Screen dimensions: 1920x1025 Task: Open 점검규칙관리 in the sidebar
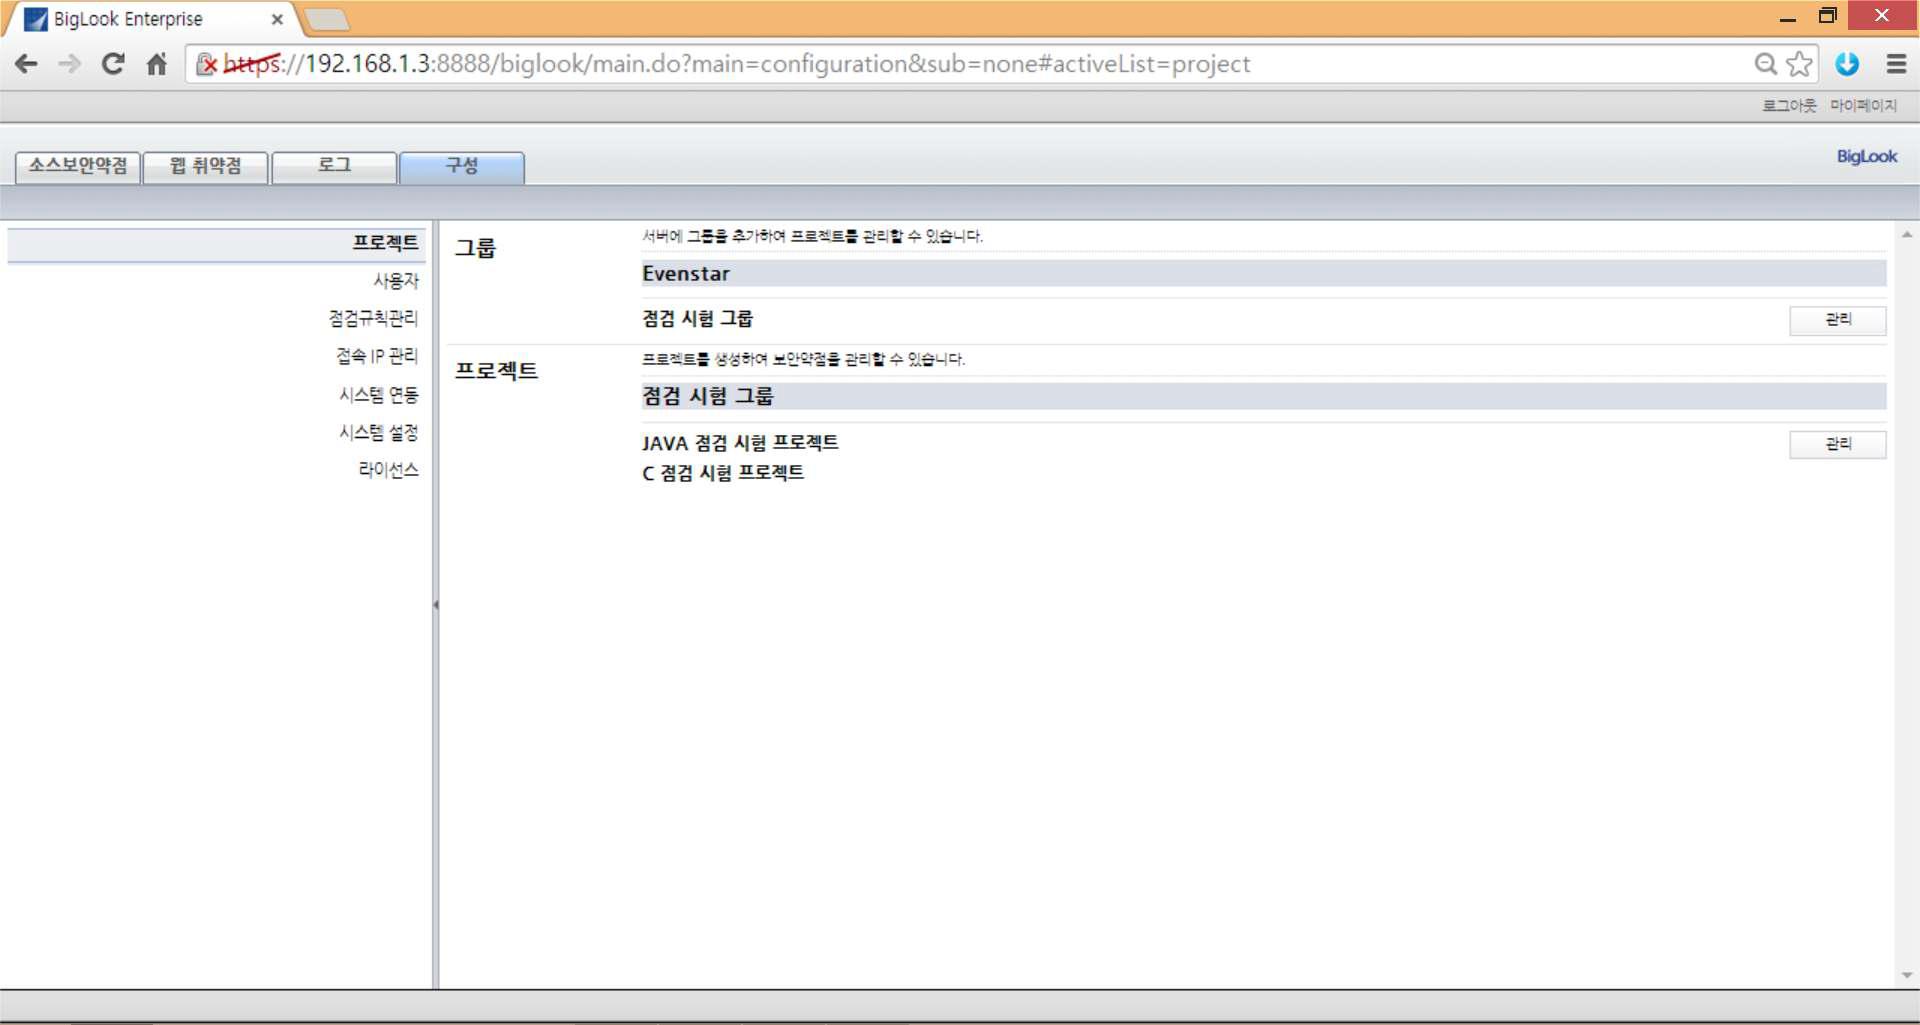[x=373, y=318]
